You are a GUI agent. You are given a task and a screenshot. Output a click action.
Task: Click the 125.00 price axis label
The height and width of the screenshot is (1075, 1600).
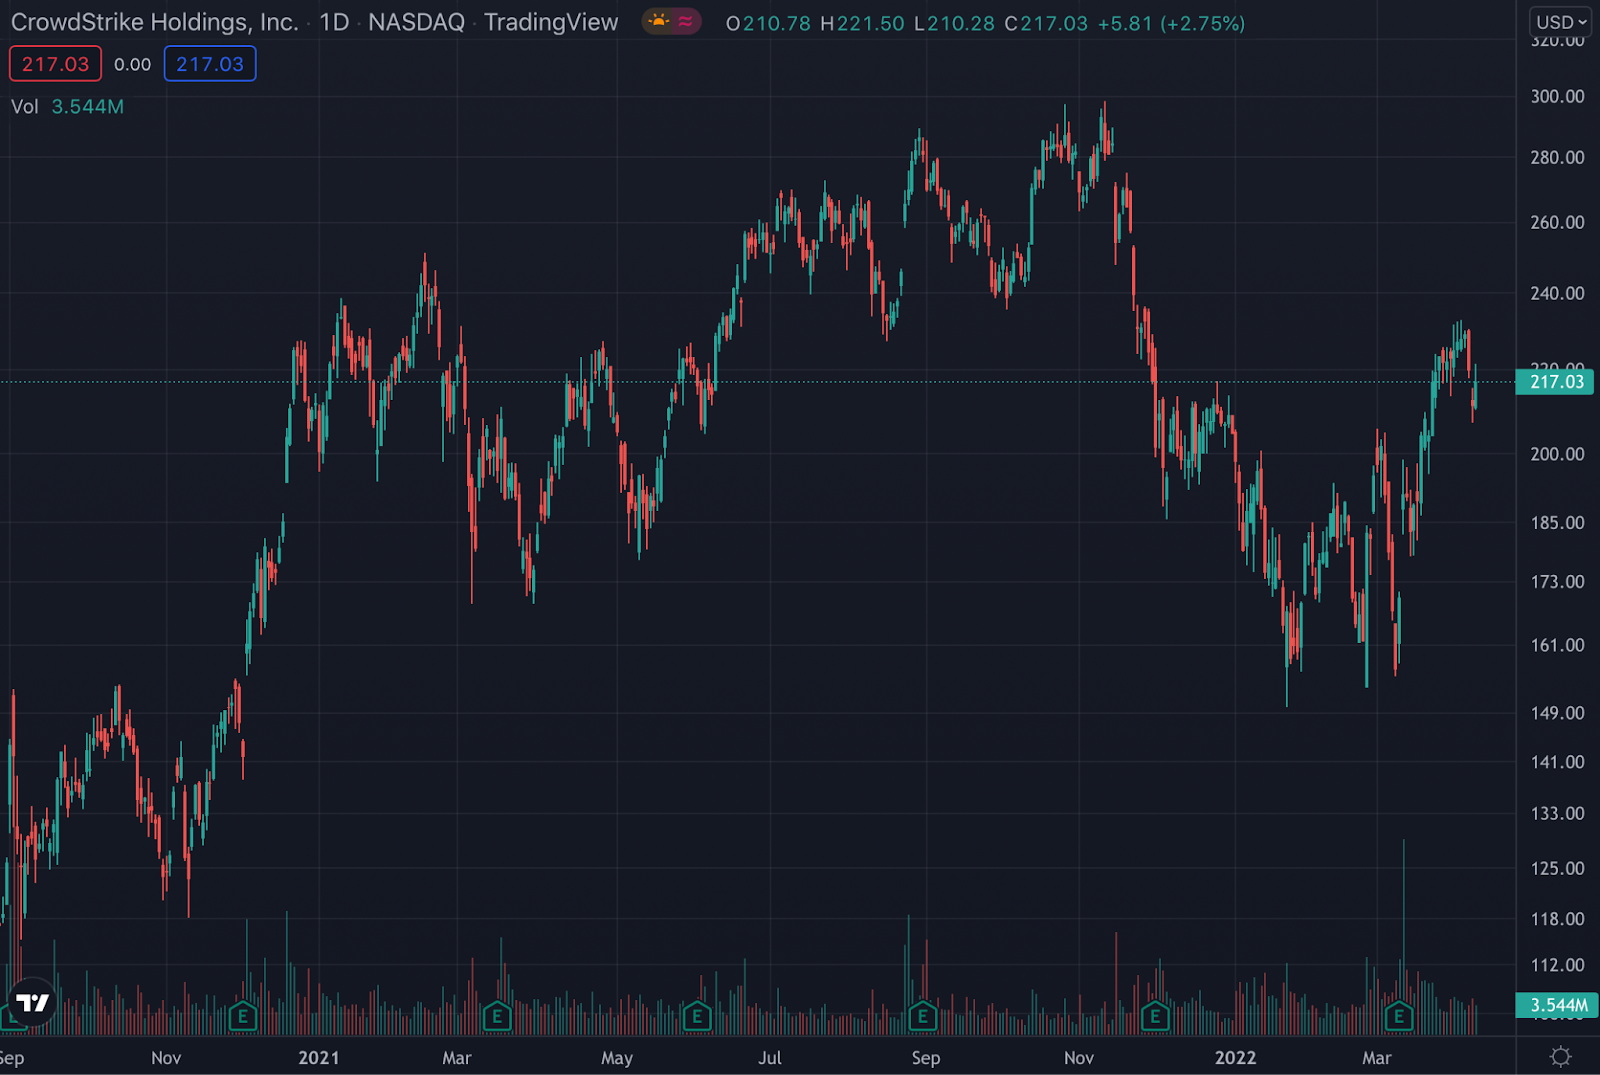coord(1557,868)
